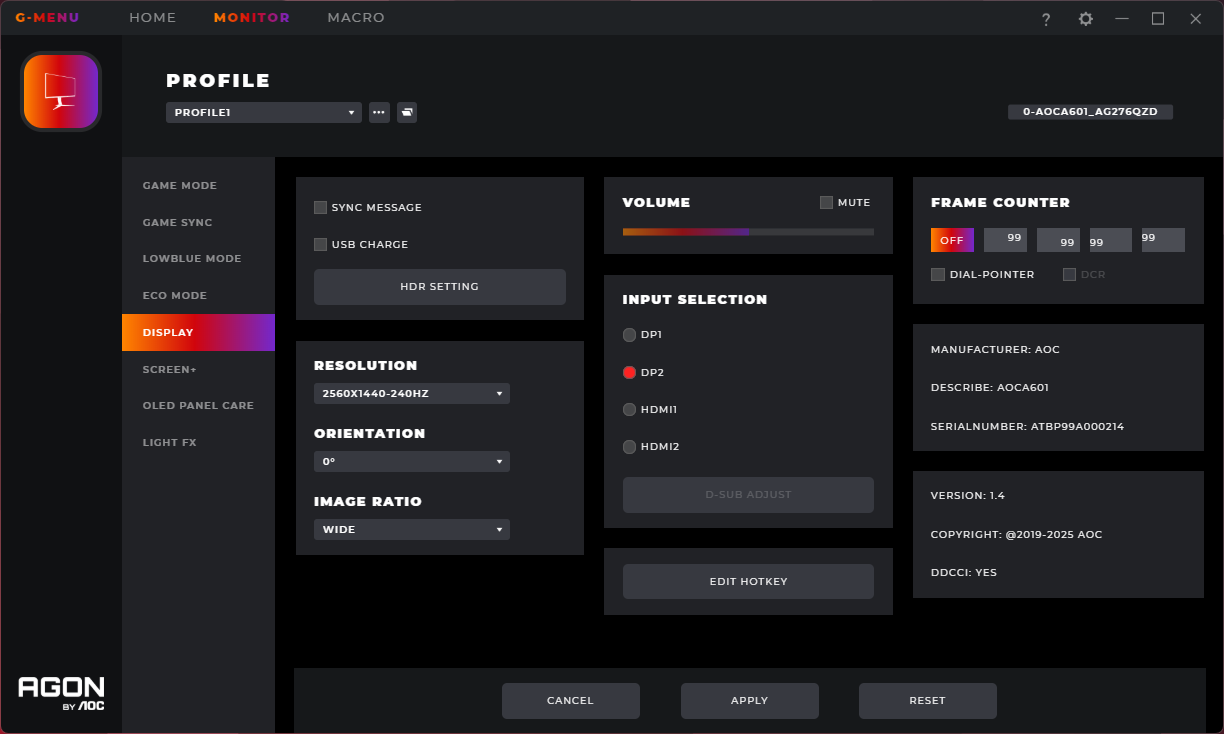The height and width of the screenshot is (734, 1224).
Task: Switch to the HOME tab
Action: 153,18
